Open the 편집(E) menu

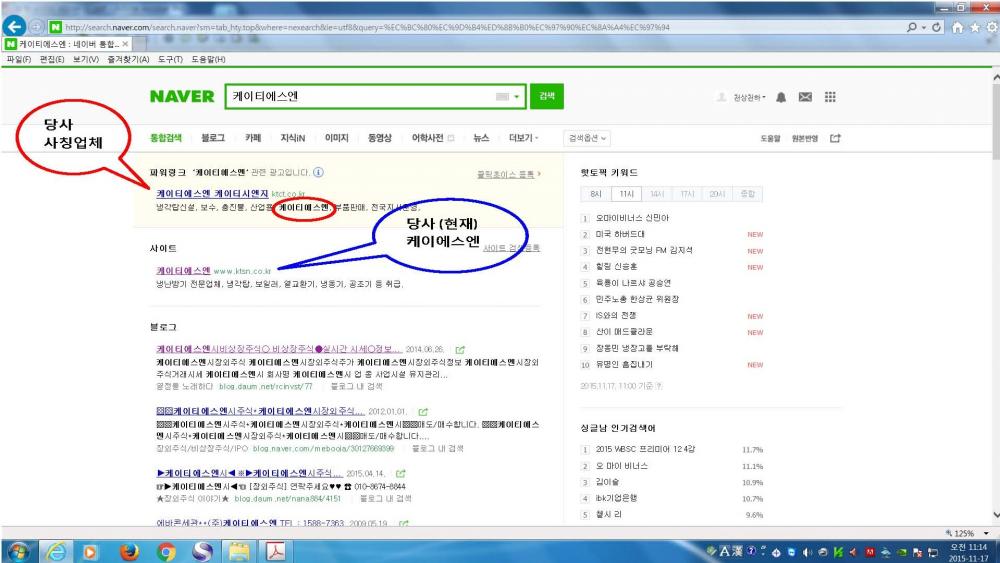[x=52, y=59]
